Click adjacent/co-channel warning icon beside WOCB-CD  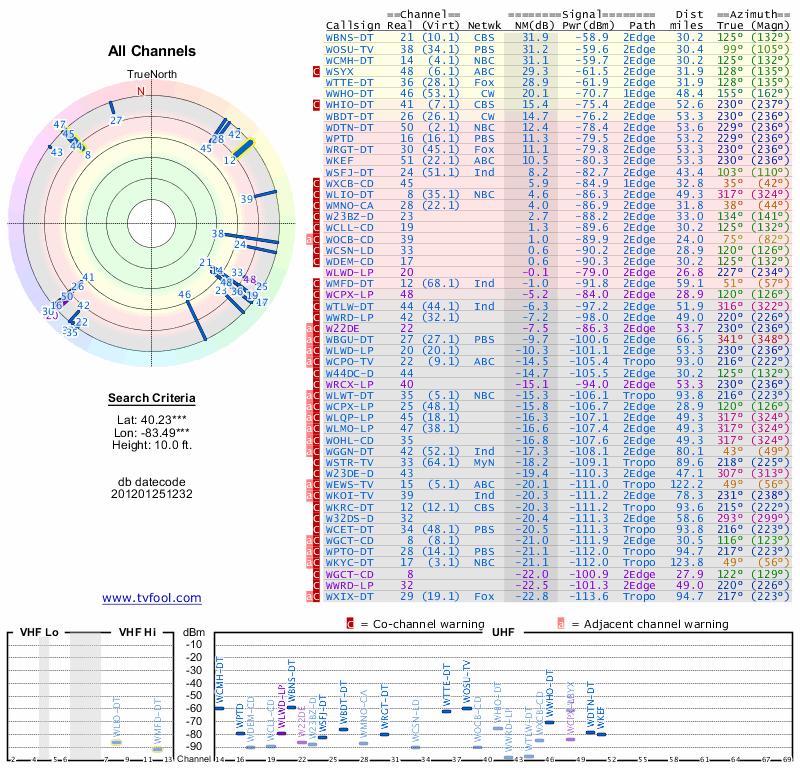click(x=313, y=240)
